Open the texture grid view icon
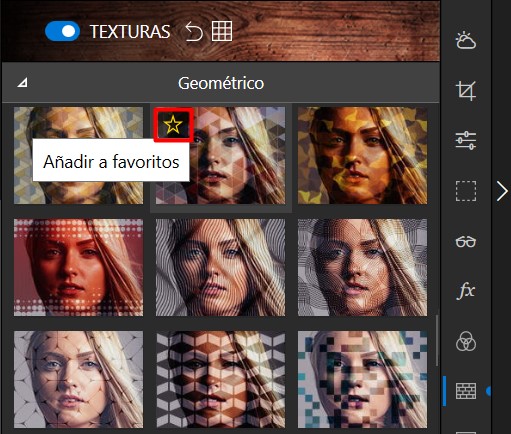 pos(222,31)
